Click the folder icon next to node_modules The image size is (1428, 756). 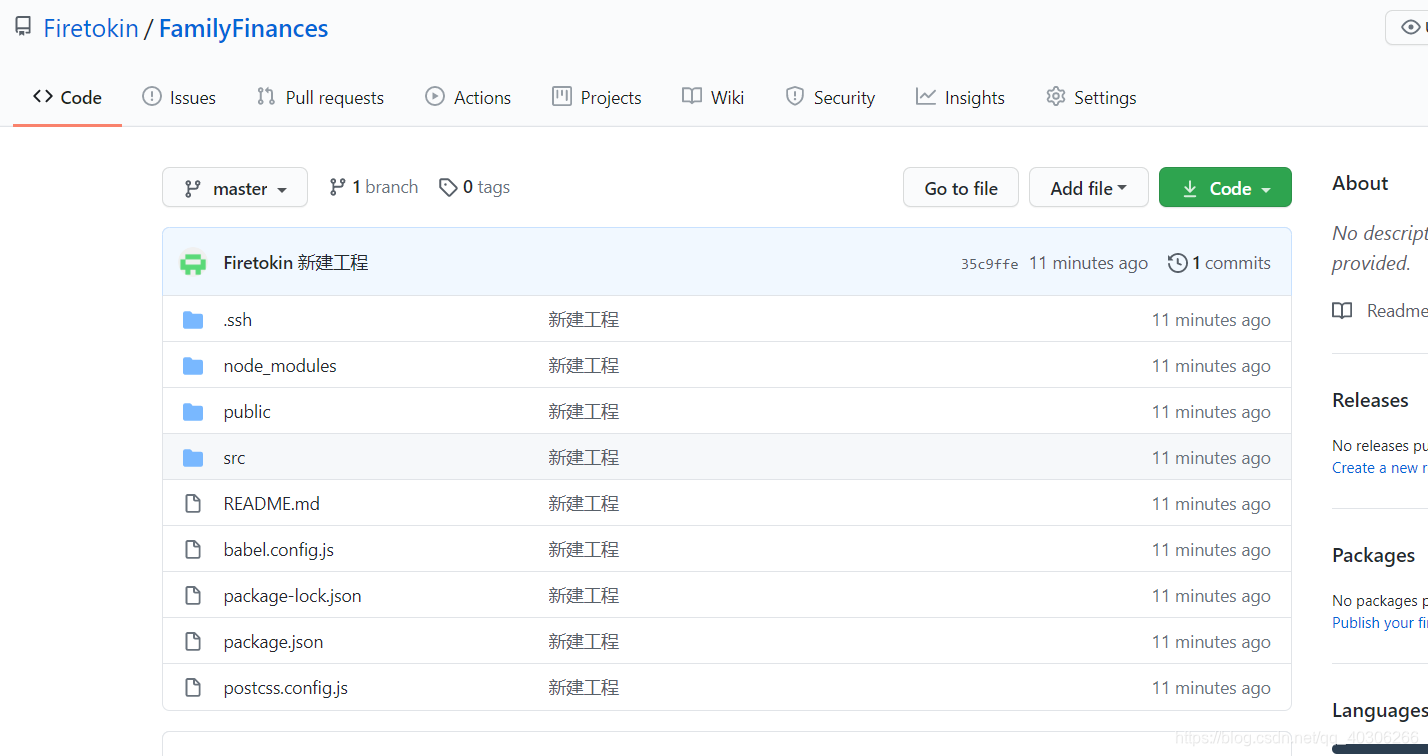193,366
